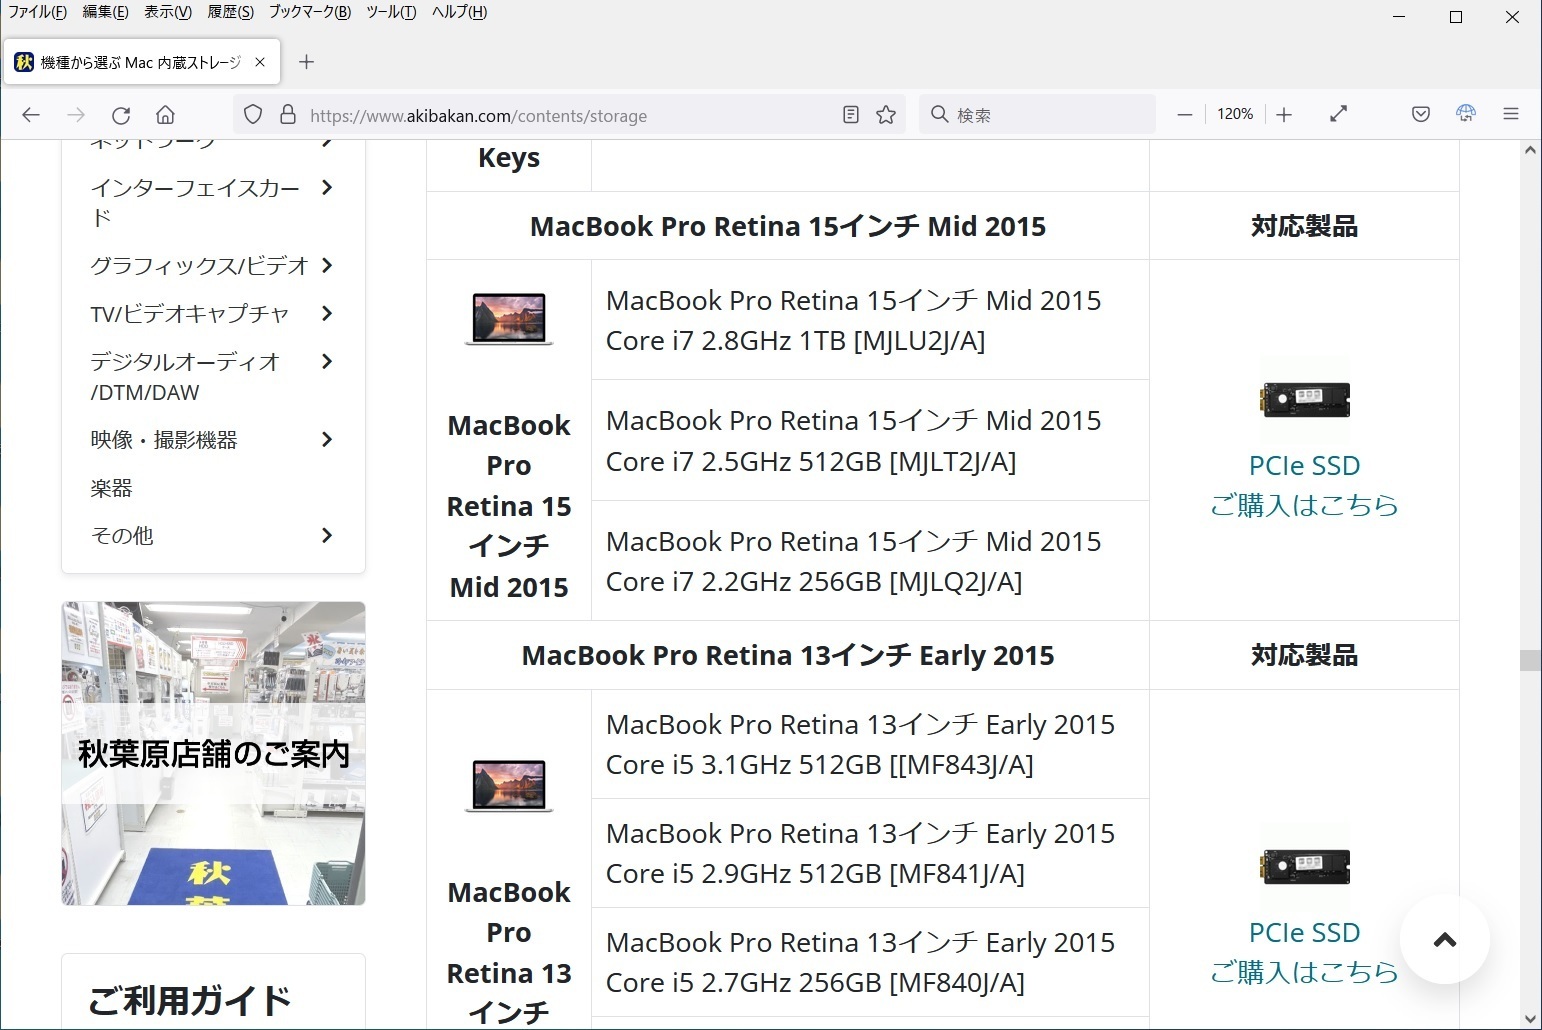
Task: Open the Firefox hamburger menu
Action: [x=1511, y=115]
